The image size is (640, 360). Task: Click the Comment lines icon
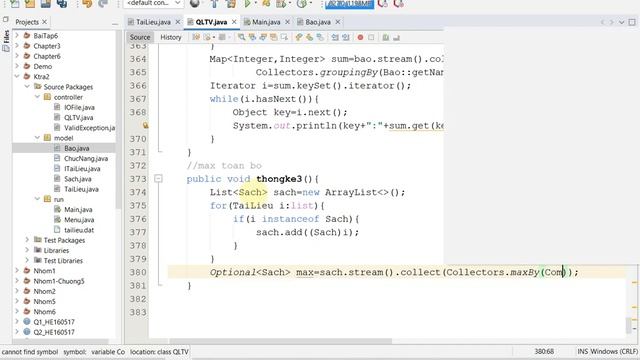point(386,37)
